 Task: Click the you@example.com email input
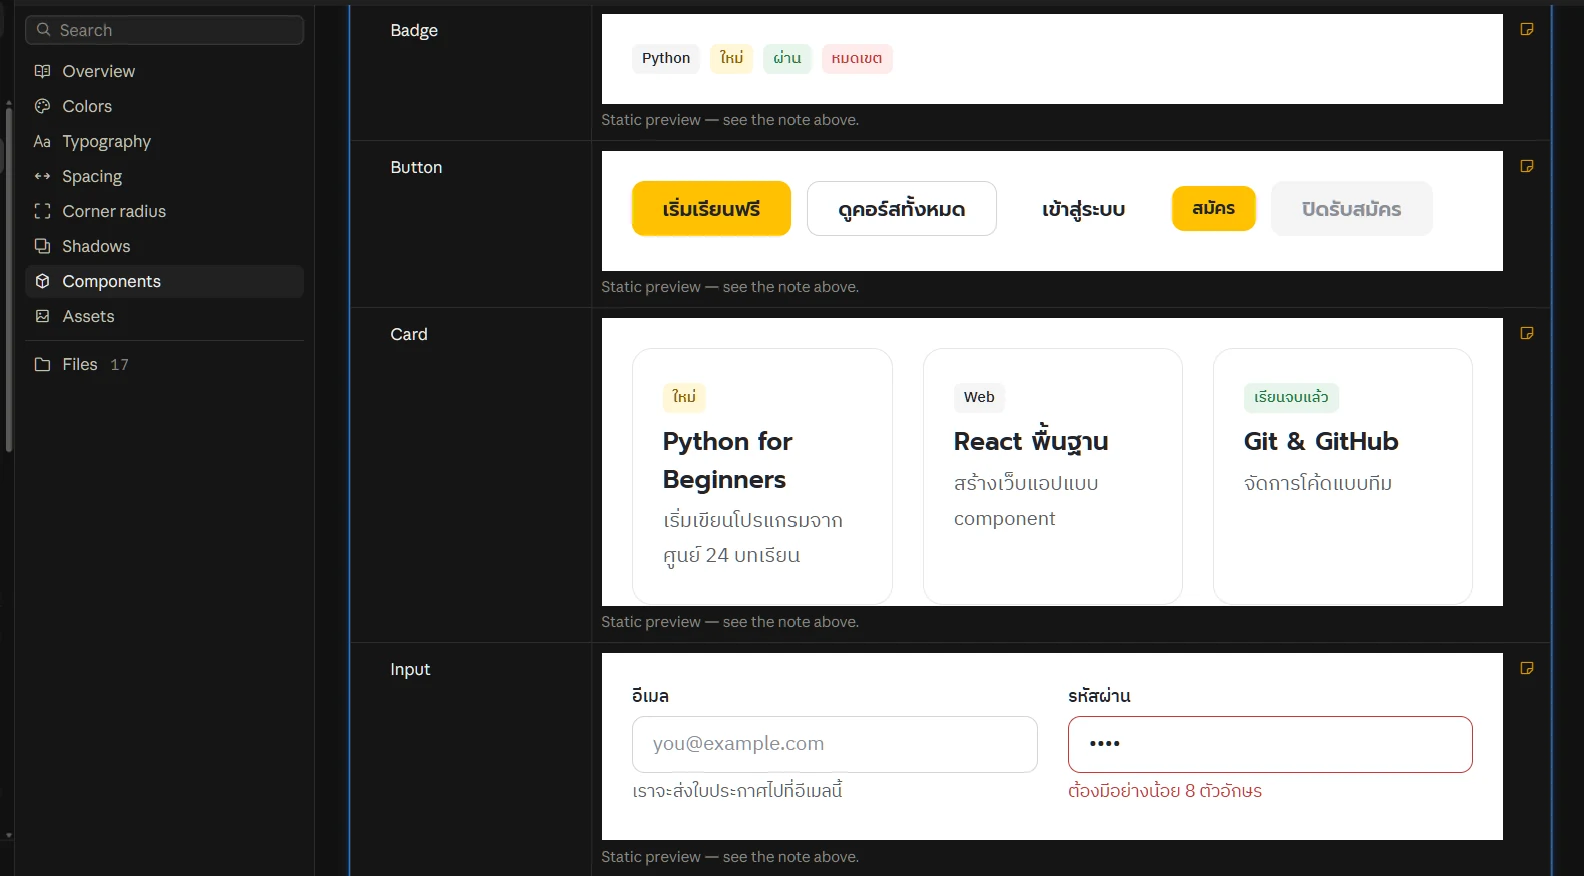(x=835, y=744)
